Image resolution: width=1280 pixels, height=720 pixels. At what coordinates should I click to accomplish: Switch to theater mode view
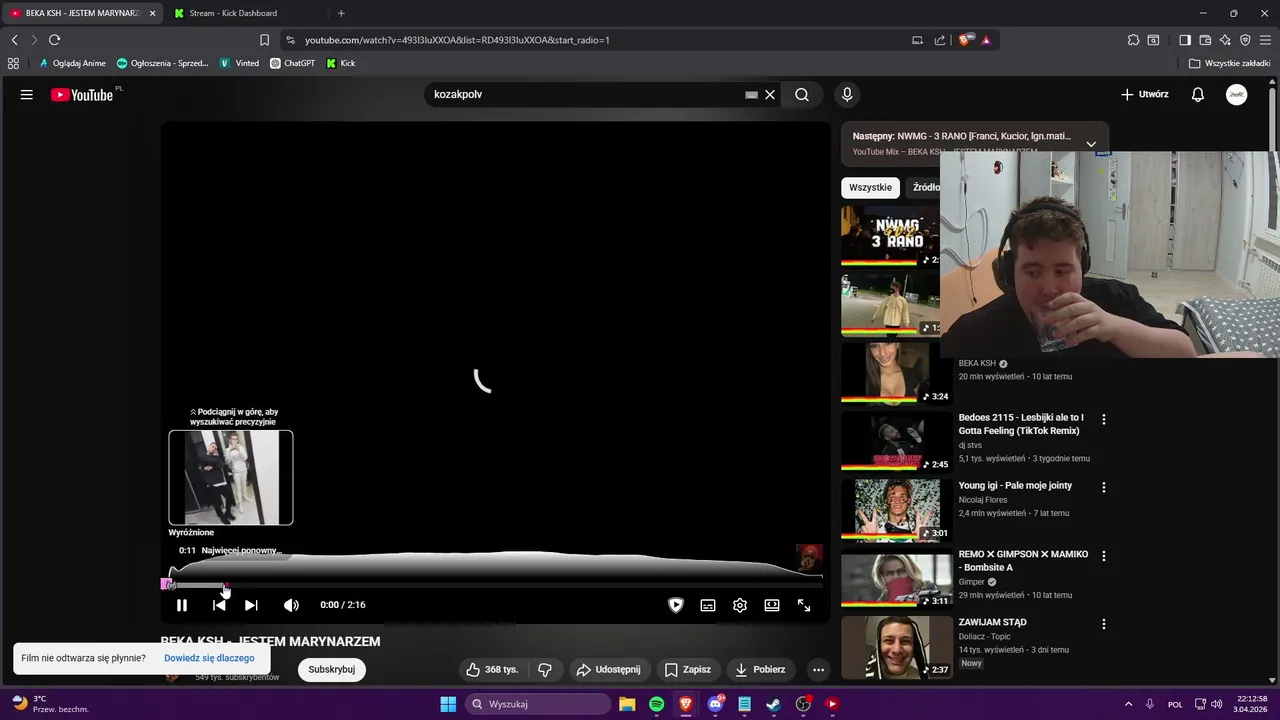pyautogui.click(x=772, y=605)
